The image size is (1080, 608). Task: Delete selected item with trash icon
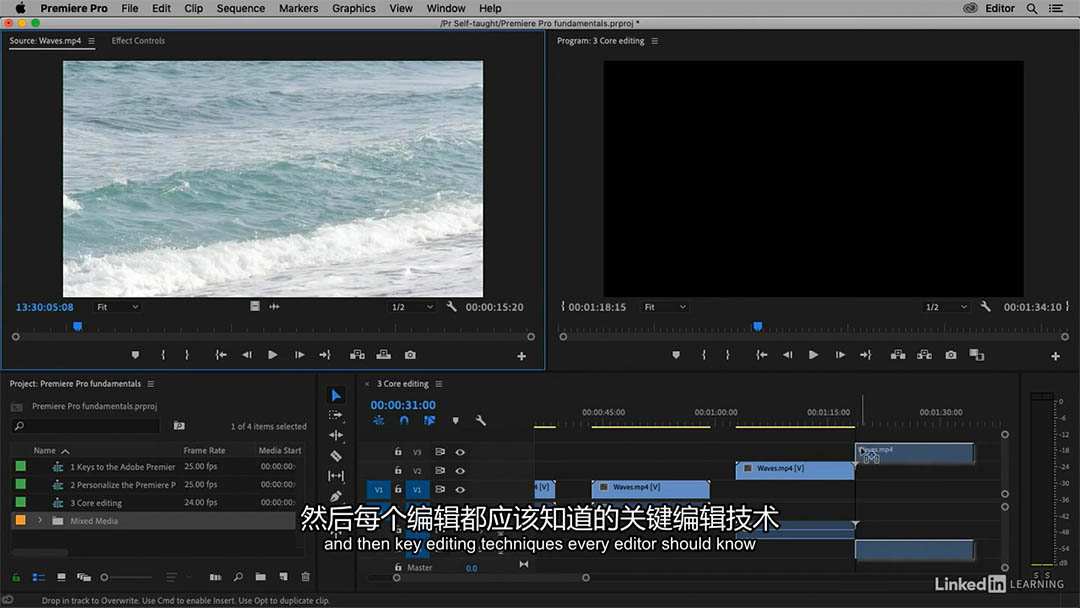pos(306,577)
